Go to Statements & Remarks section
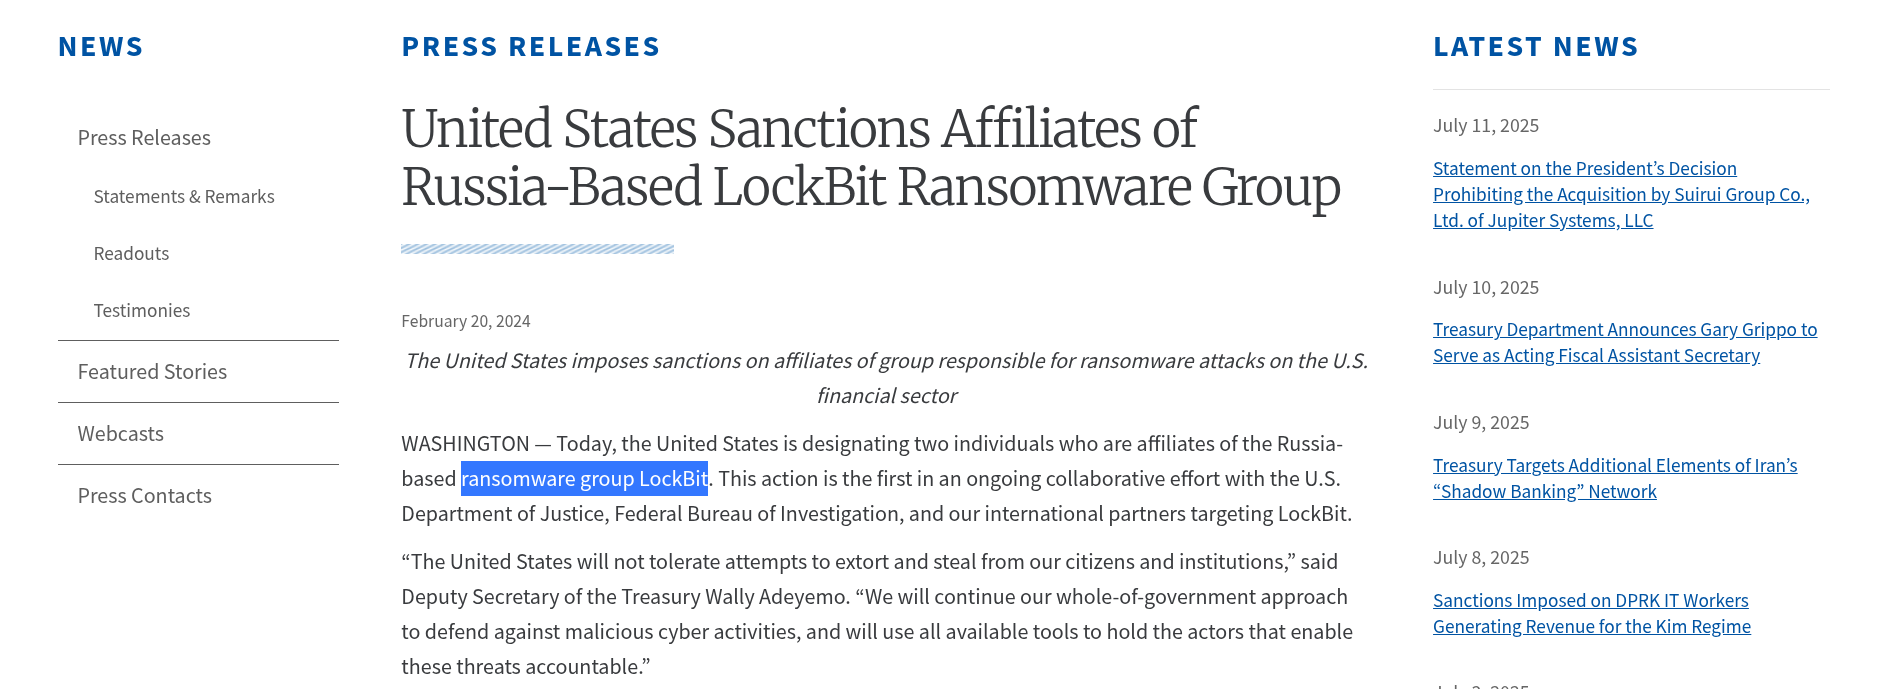The height and width of the screenshot is (689, 1888). coord(184,197)
